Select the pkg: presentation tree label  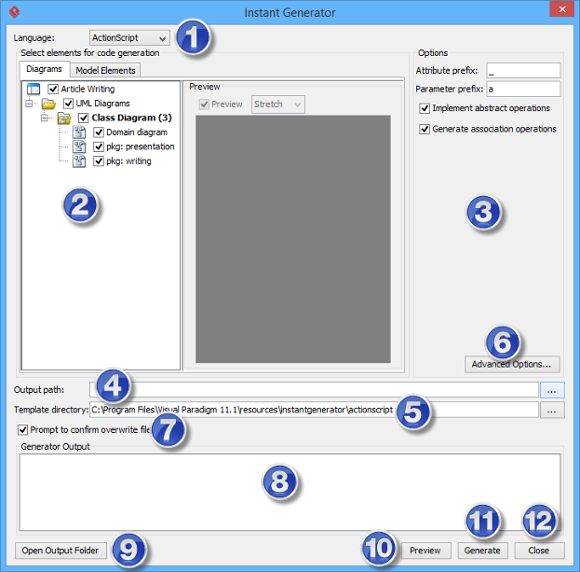coord(140,147)
